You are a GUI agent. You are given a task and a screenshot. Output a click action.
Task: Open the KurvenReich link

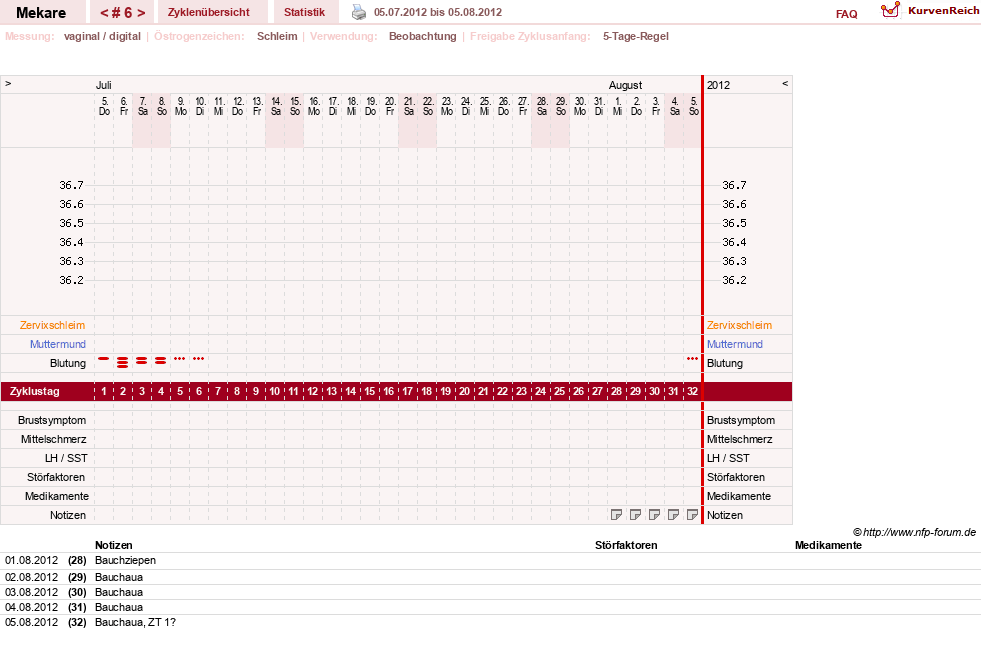(943, 10)
